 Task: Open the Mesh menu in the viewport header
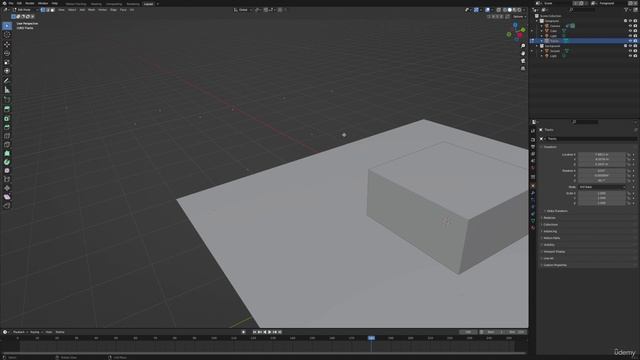tap(91, 10)
